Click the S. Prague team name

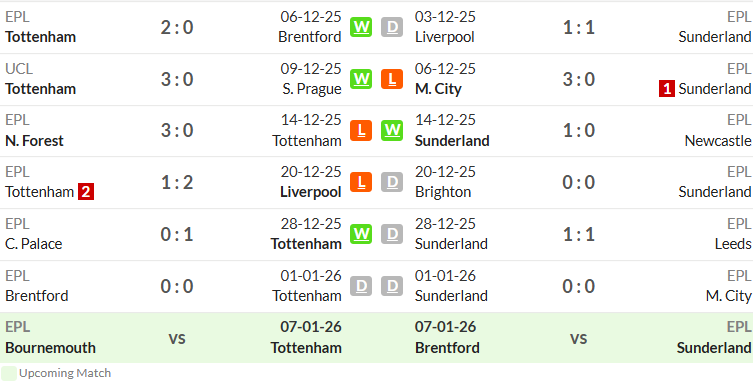point(312,89)
